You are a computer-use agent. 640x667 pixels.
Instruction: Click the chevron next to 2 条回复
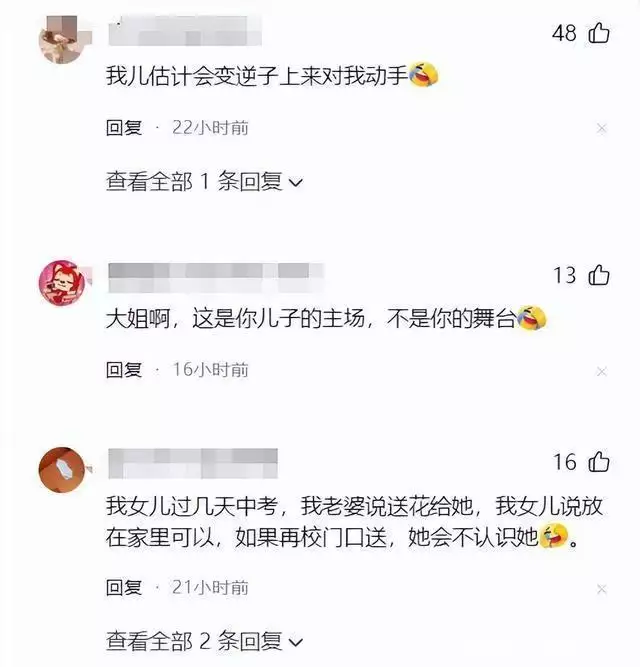click(296, 642)
